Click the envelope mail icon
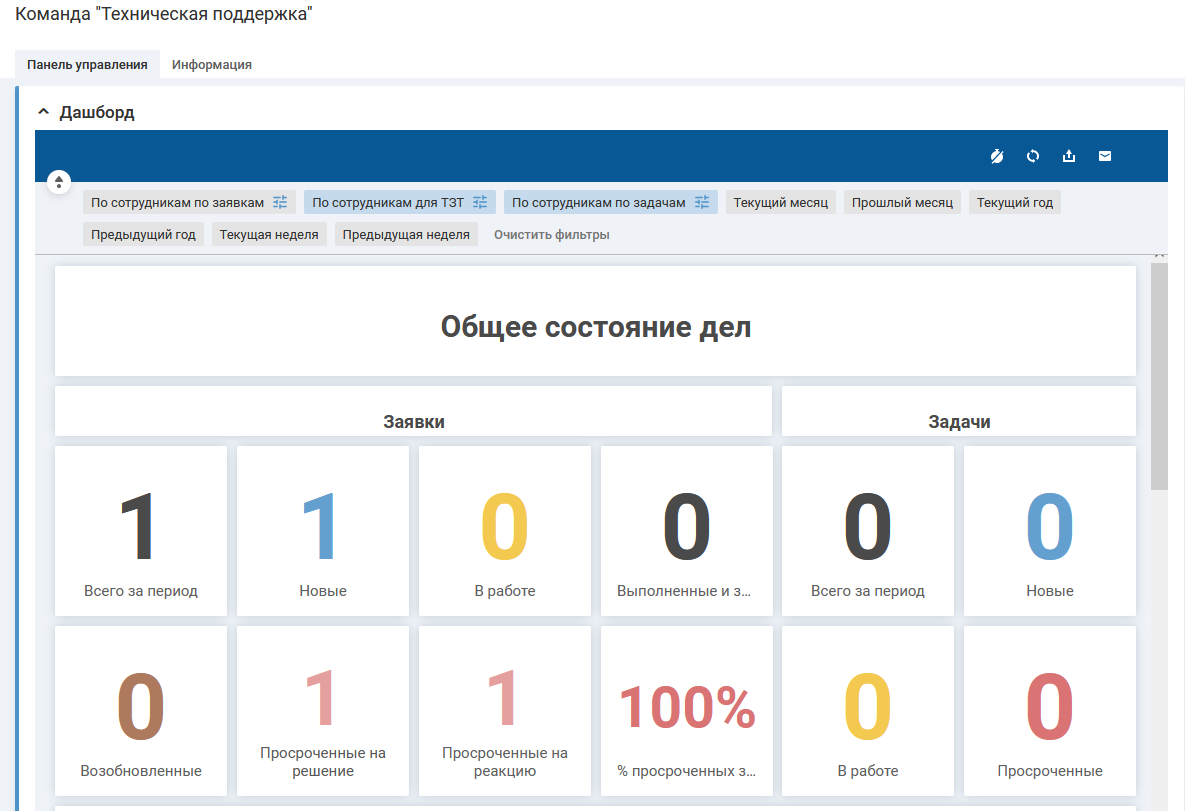Image resolution: width=1185 pixels, height=811 pixels. coord(1105,156)
